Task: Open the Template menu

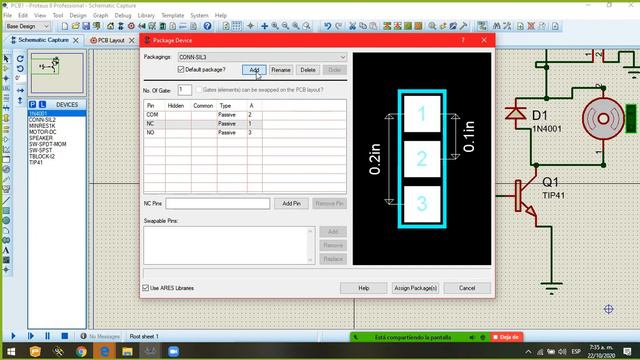Action: click(173, 16)
